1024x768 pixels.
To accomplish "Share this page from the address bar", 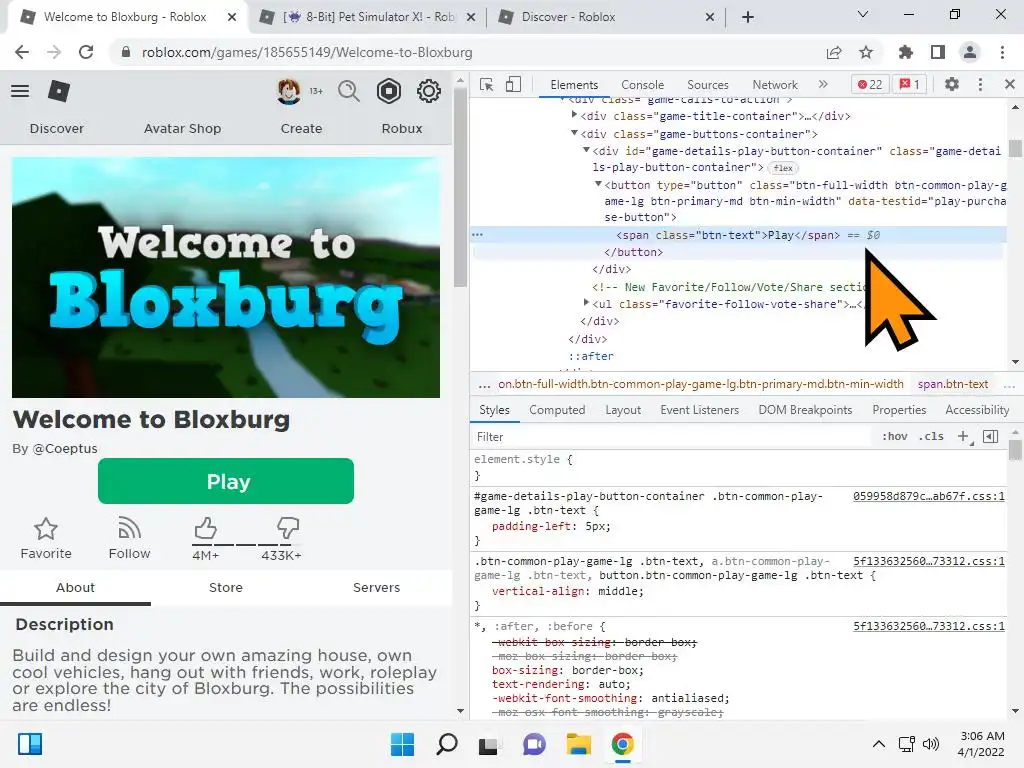I will tap(834, 52).
